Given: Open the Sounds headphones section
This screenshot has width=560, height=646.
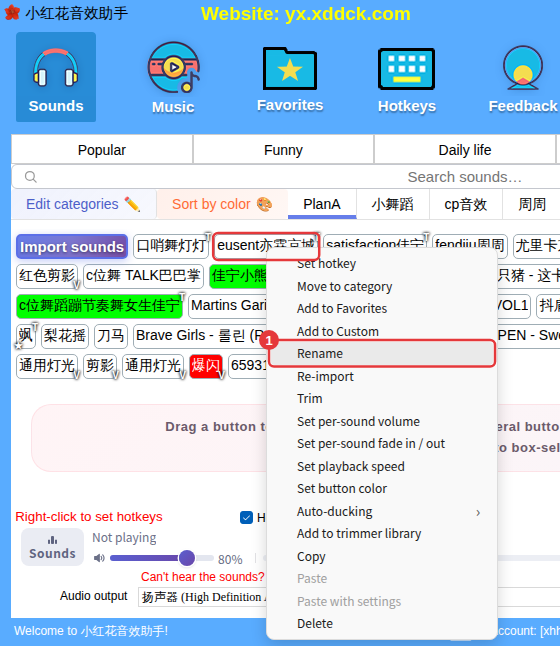Looking at the screenshot, I should point(56,77).
